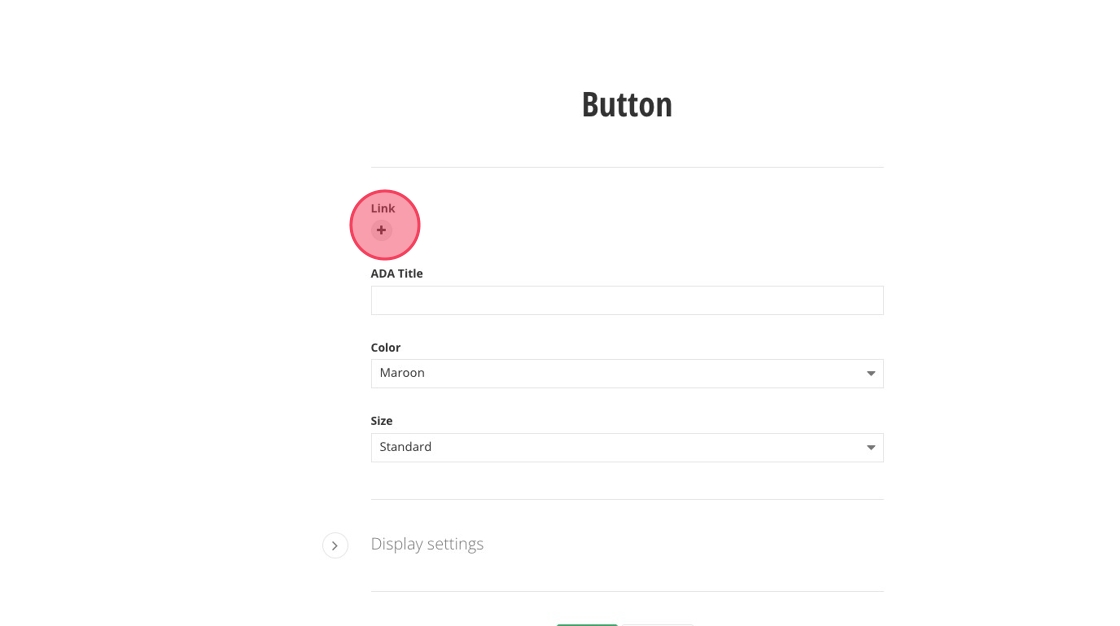Click the Size field label
This screenshot has width=1120, height=626.
[x=382, y=421]
